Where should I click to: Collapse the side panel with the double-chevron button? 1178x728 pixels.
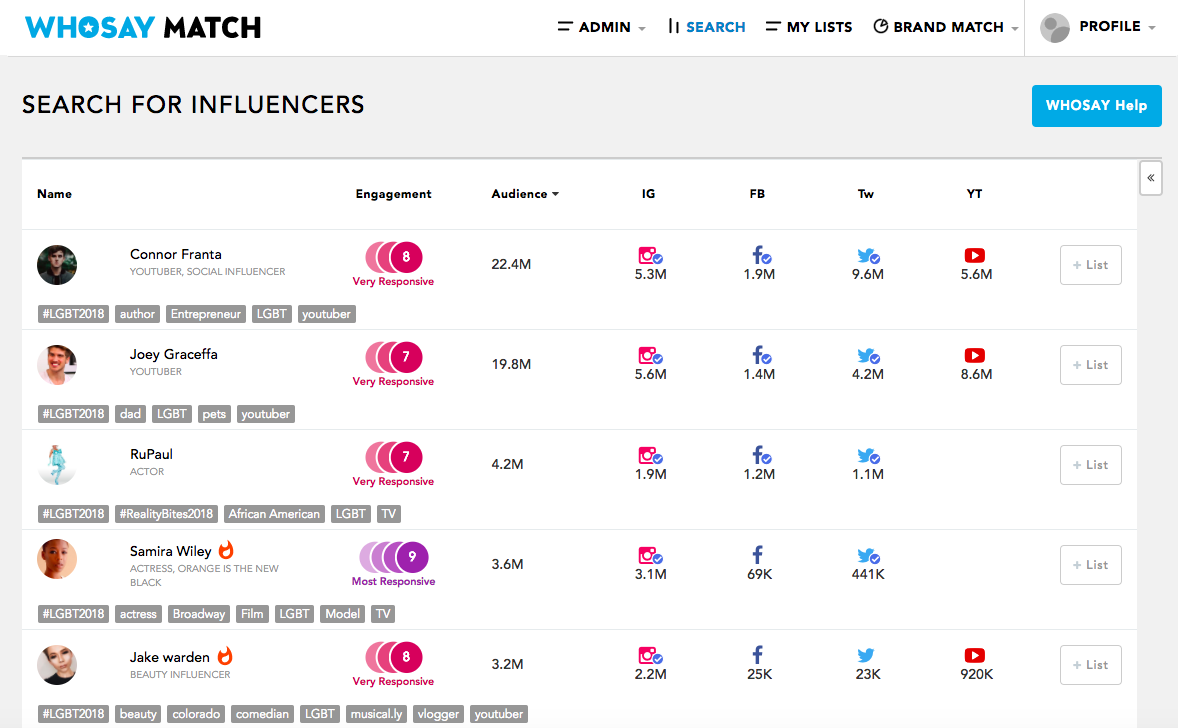(1151, 178)
